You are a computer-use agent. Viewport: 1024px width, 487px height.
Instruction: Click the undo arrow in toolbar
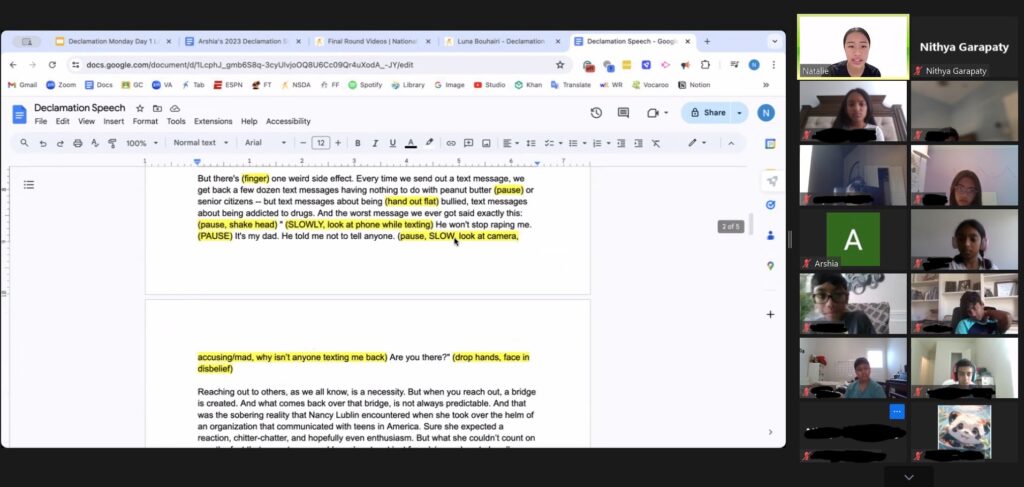point(44,143)
